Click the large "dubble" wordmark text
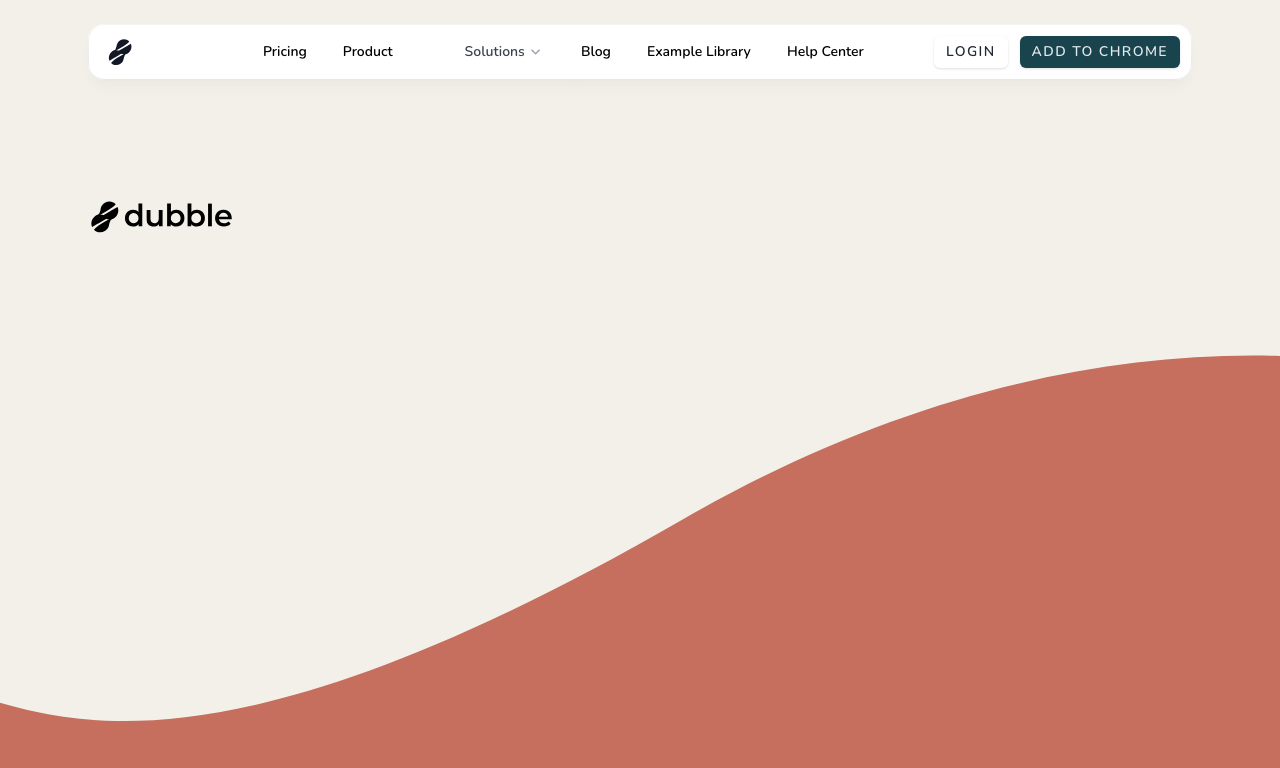1280x768 pixels. [x=178, y=216]
